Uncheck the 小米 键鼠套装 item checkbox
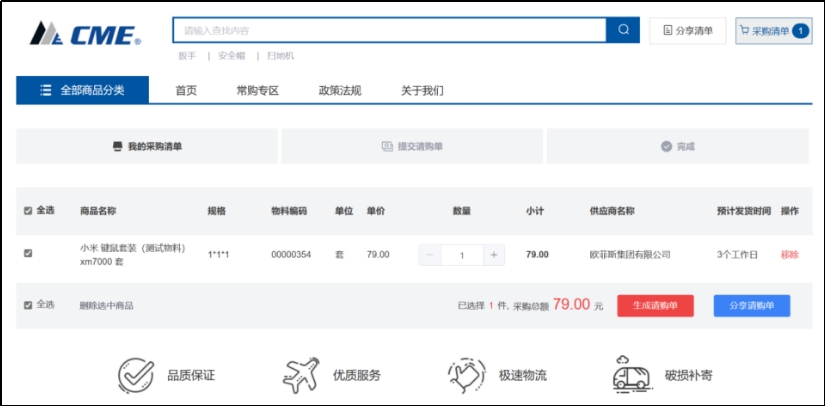This screenshot has width=825, height=406. 28,254
